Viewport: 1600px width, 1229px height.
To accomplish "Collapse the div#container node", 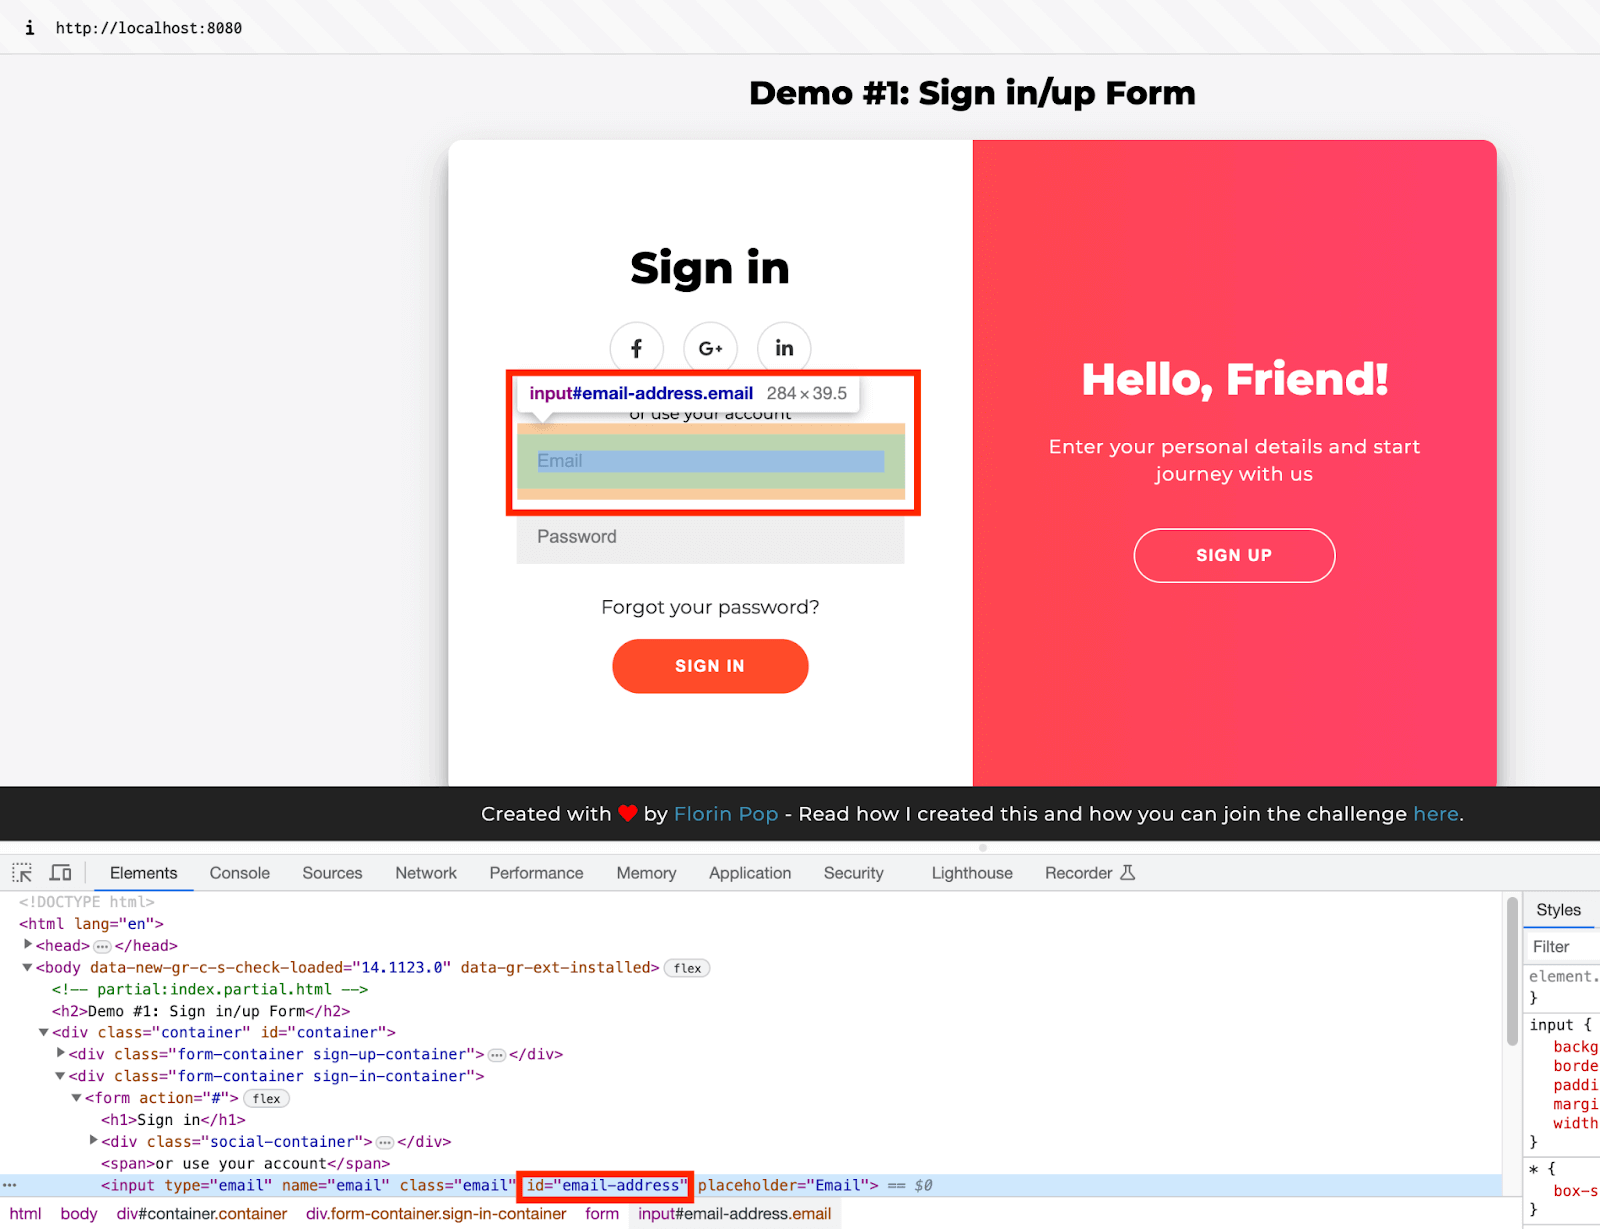I will (44, 1032).
